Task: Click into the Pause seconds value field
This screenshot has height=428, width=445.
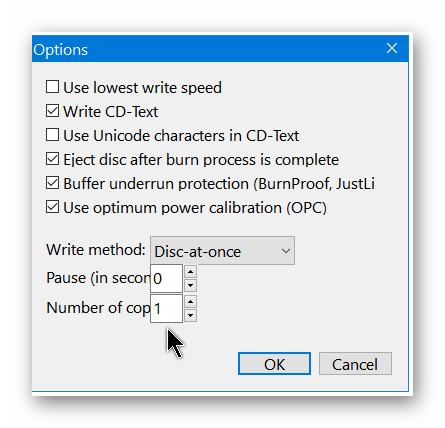Action: [166, 278]
